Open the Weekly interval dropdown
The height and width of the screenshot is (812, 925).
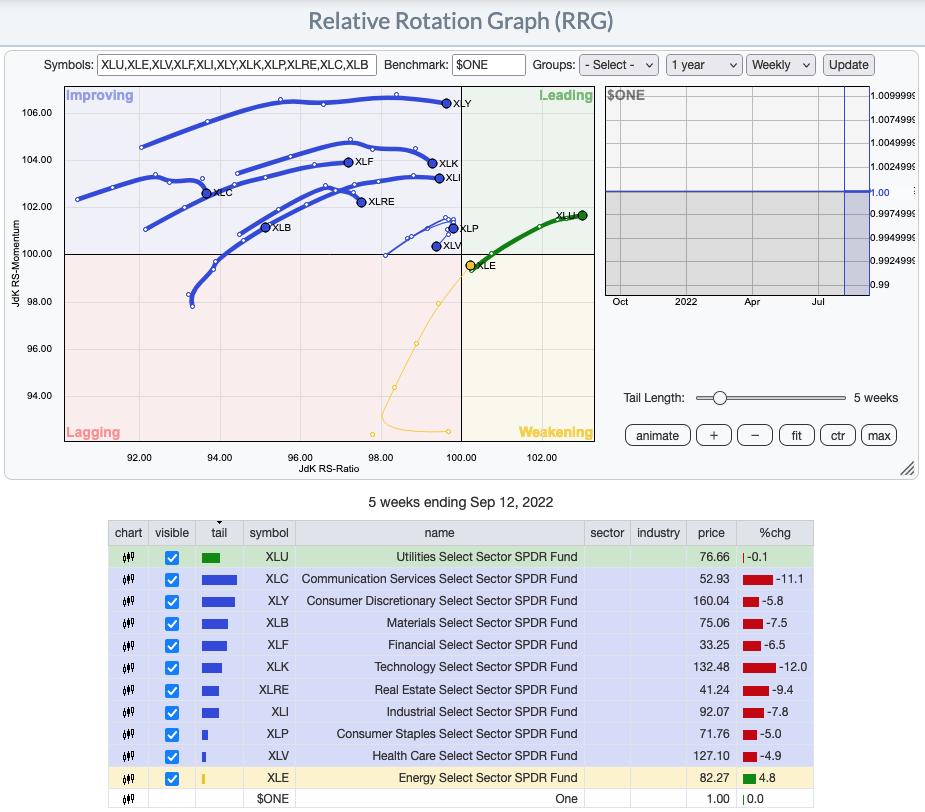pos(780,65)
